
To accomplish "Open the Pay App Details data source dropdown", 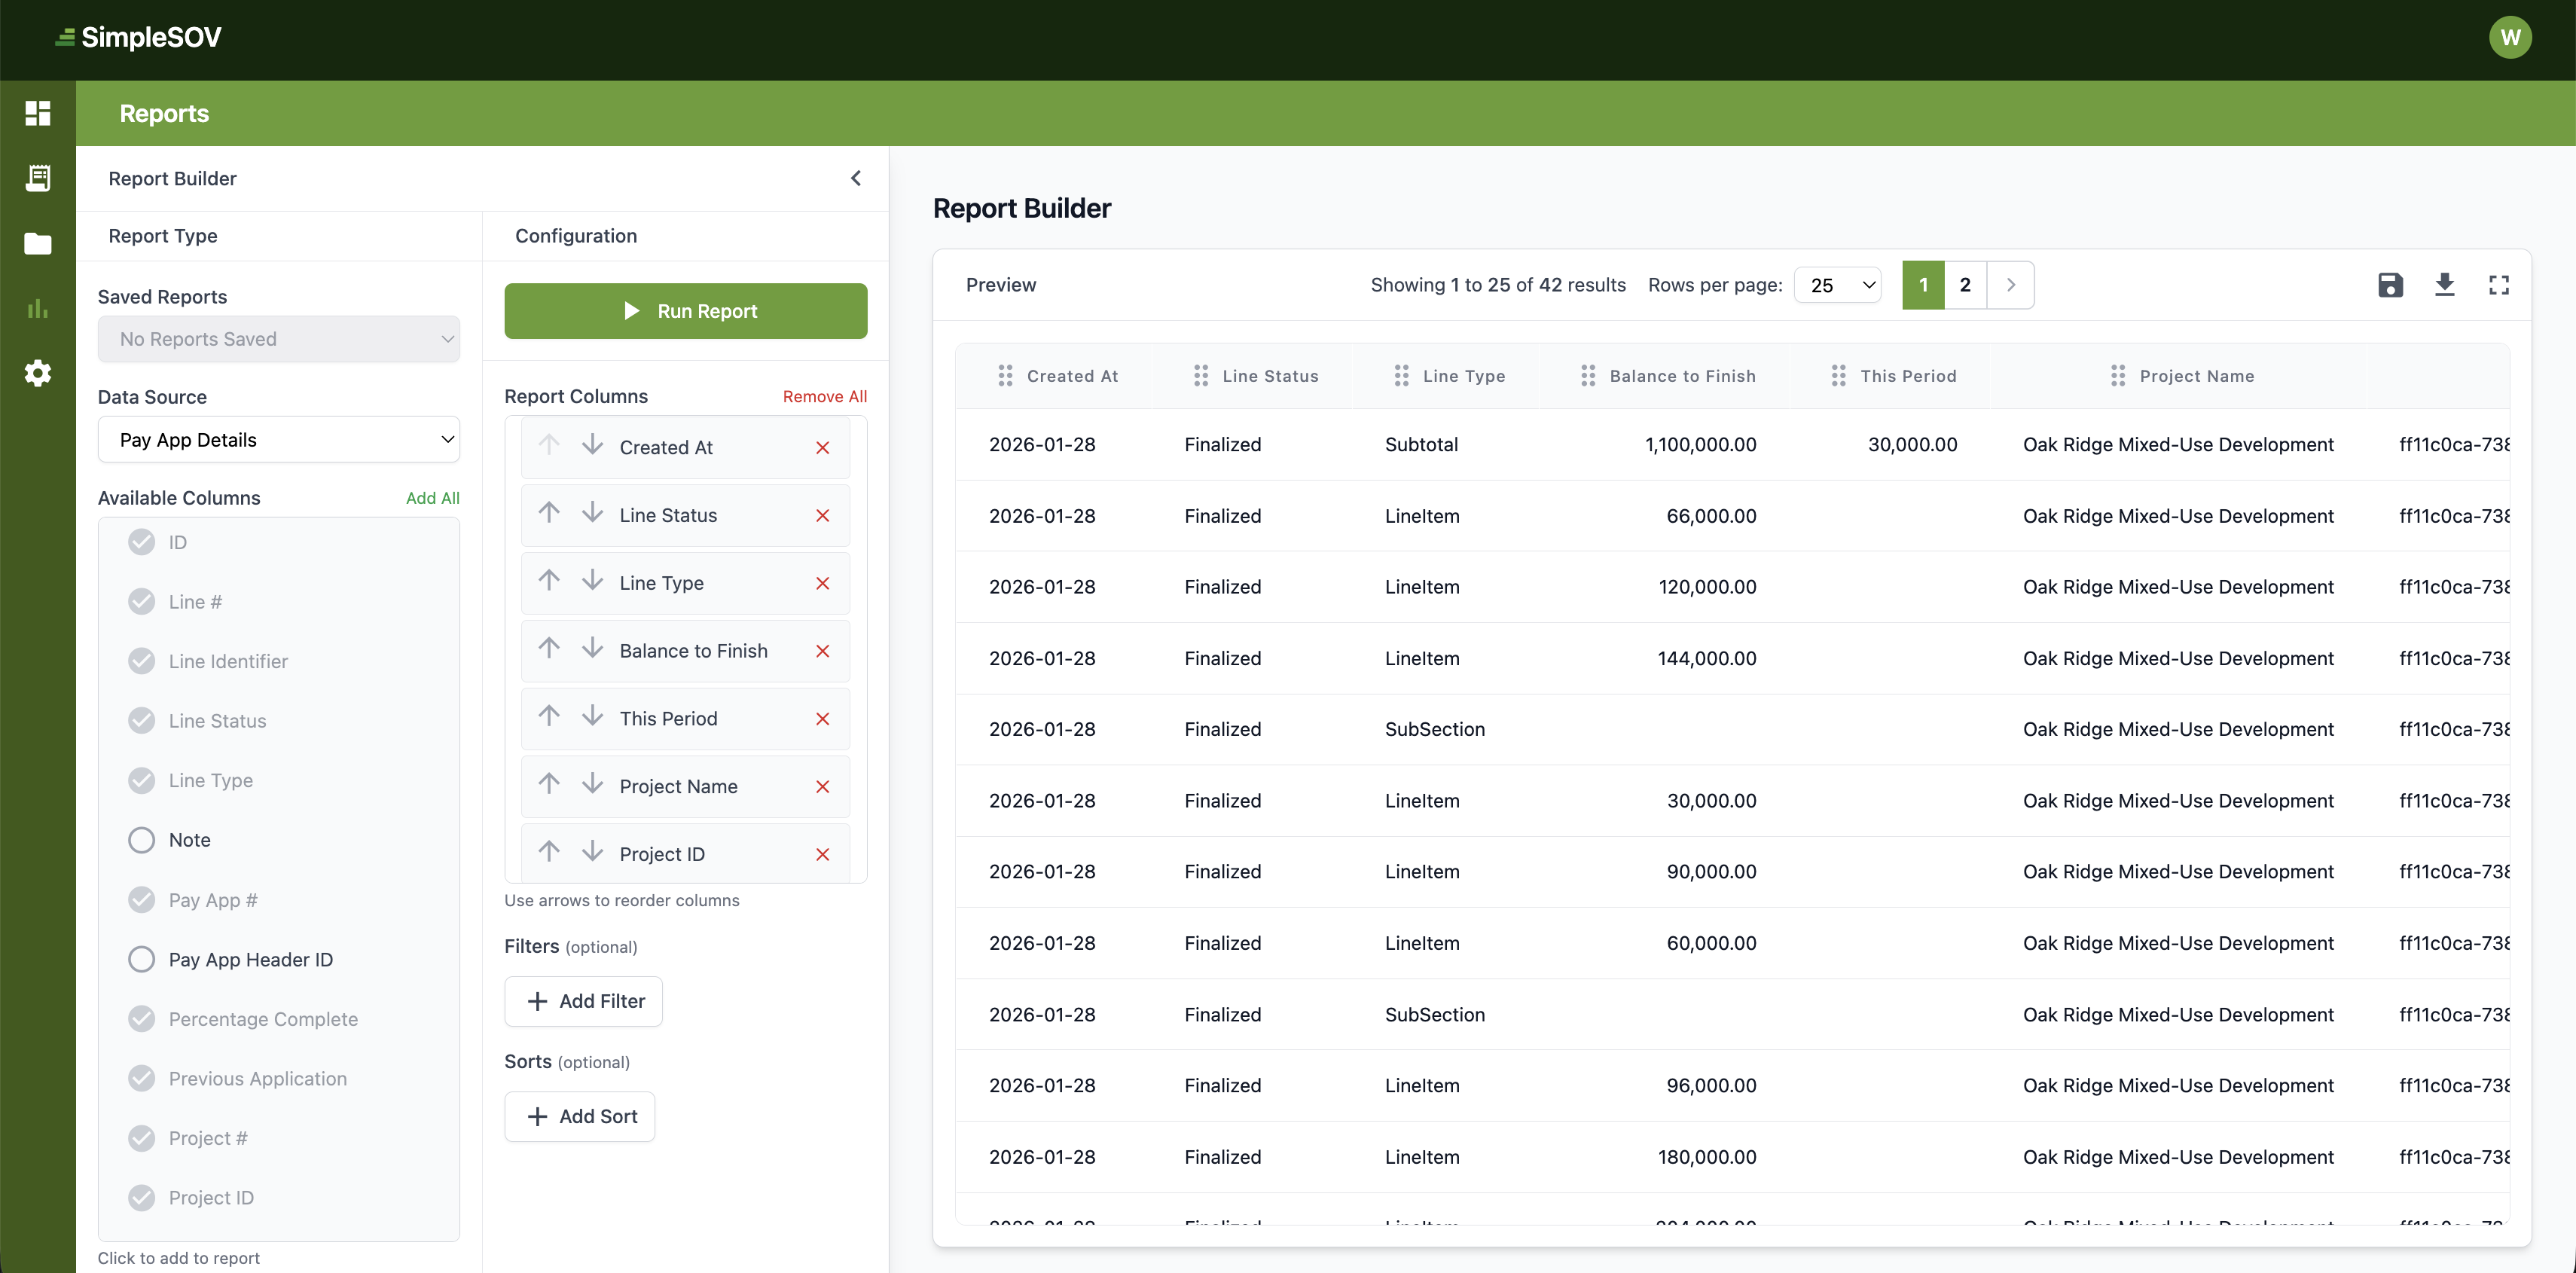I will pos(279,440).
